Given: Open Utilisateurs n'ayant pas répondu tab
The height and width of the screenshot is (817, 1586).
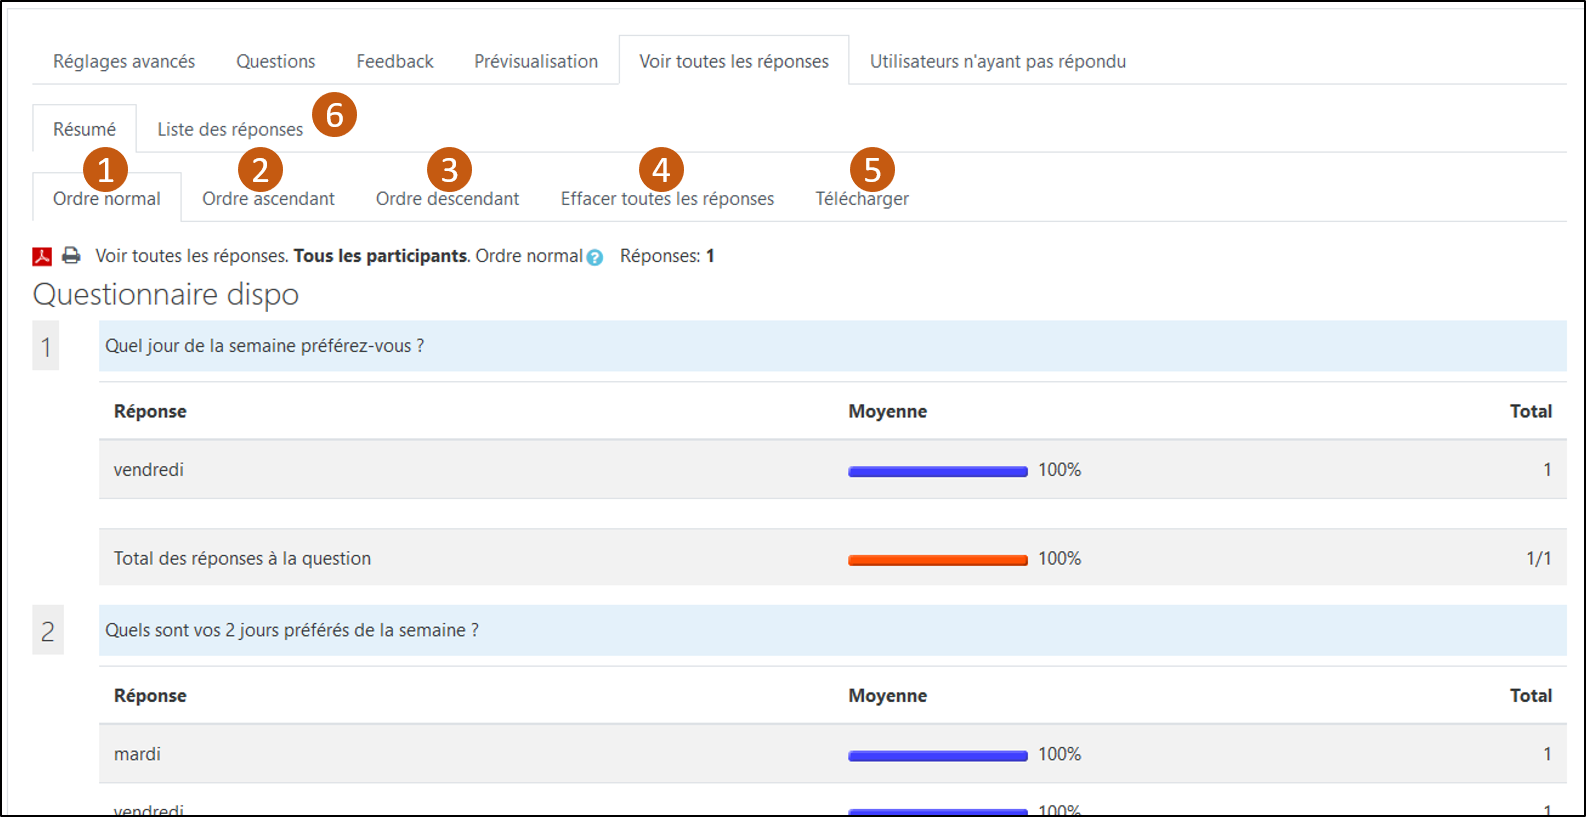Looking at the screenshot, I should click(997, 62).
